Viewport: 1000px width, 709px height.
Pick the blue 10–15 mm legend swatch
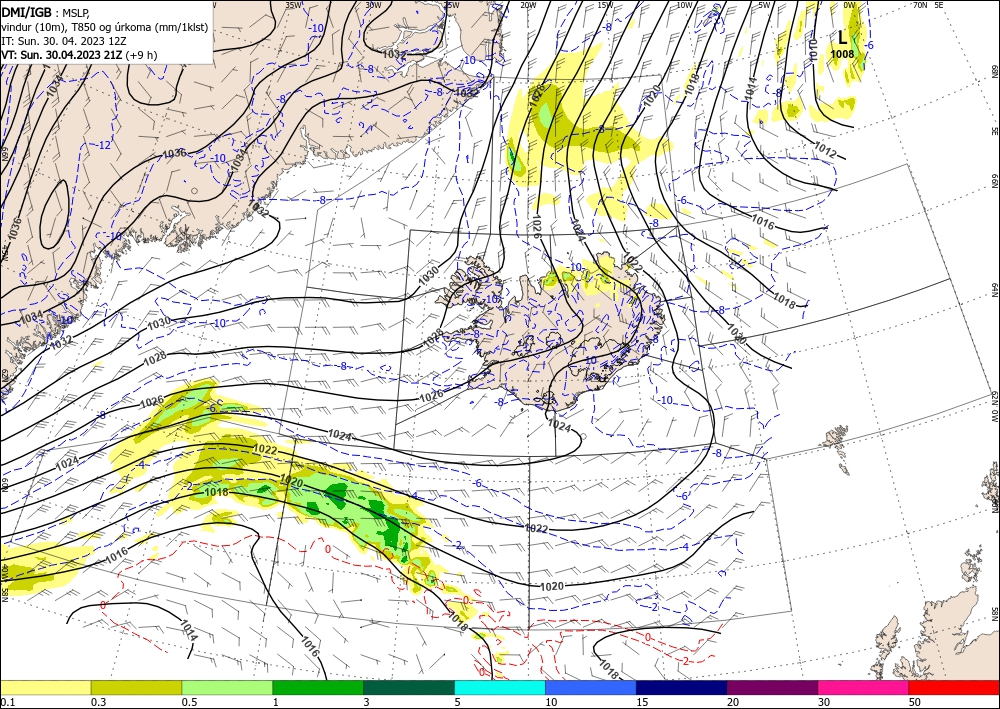(591, 687)
